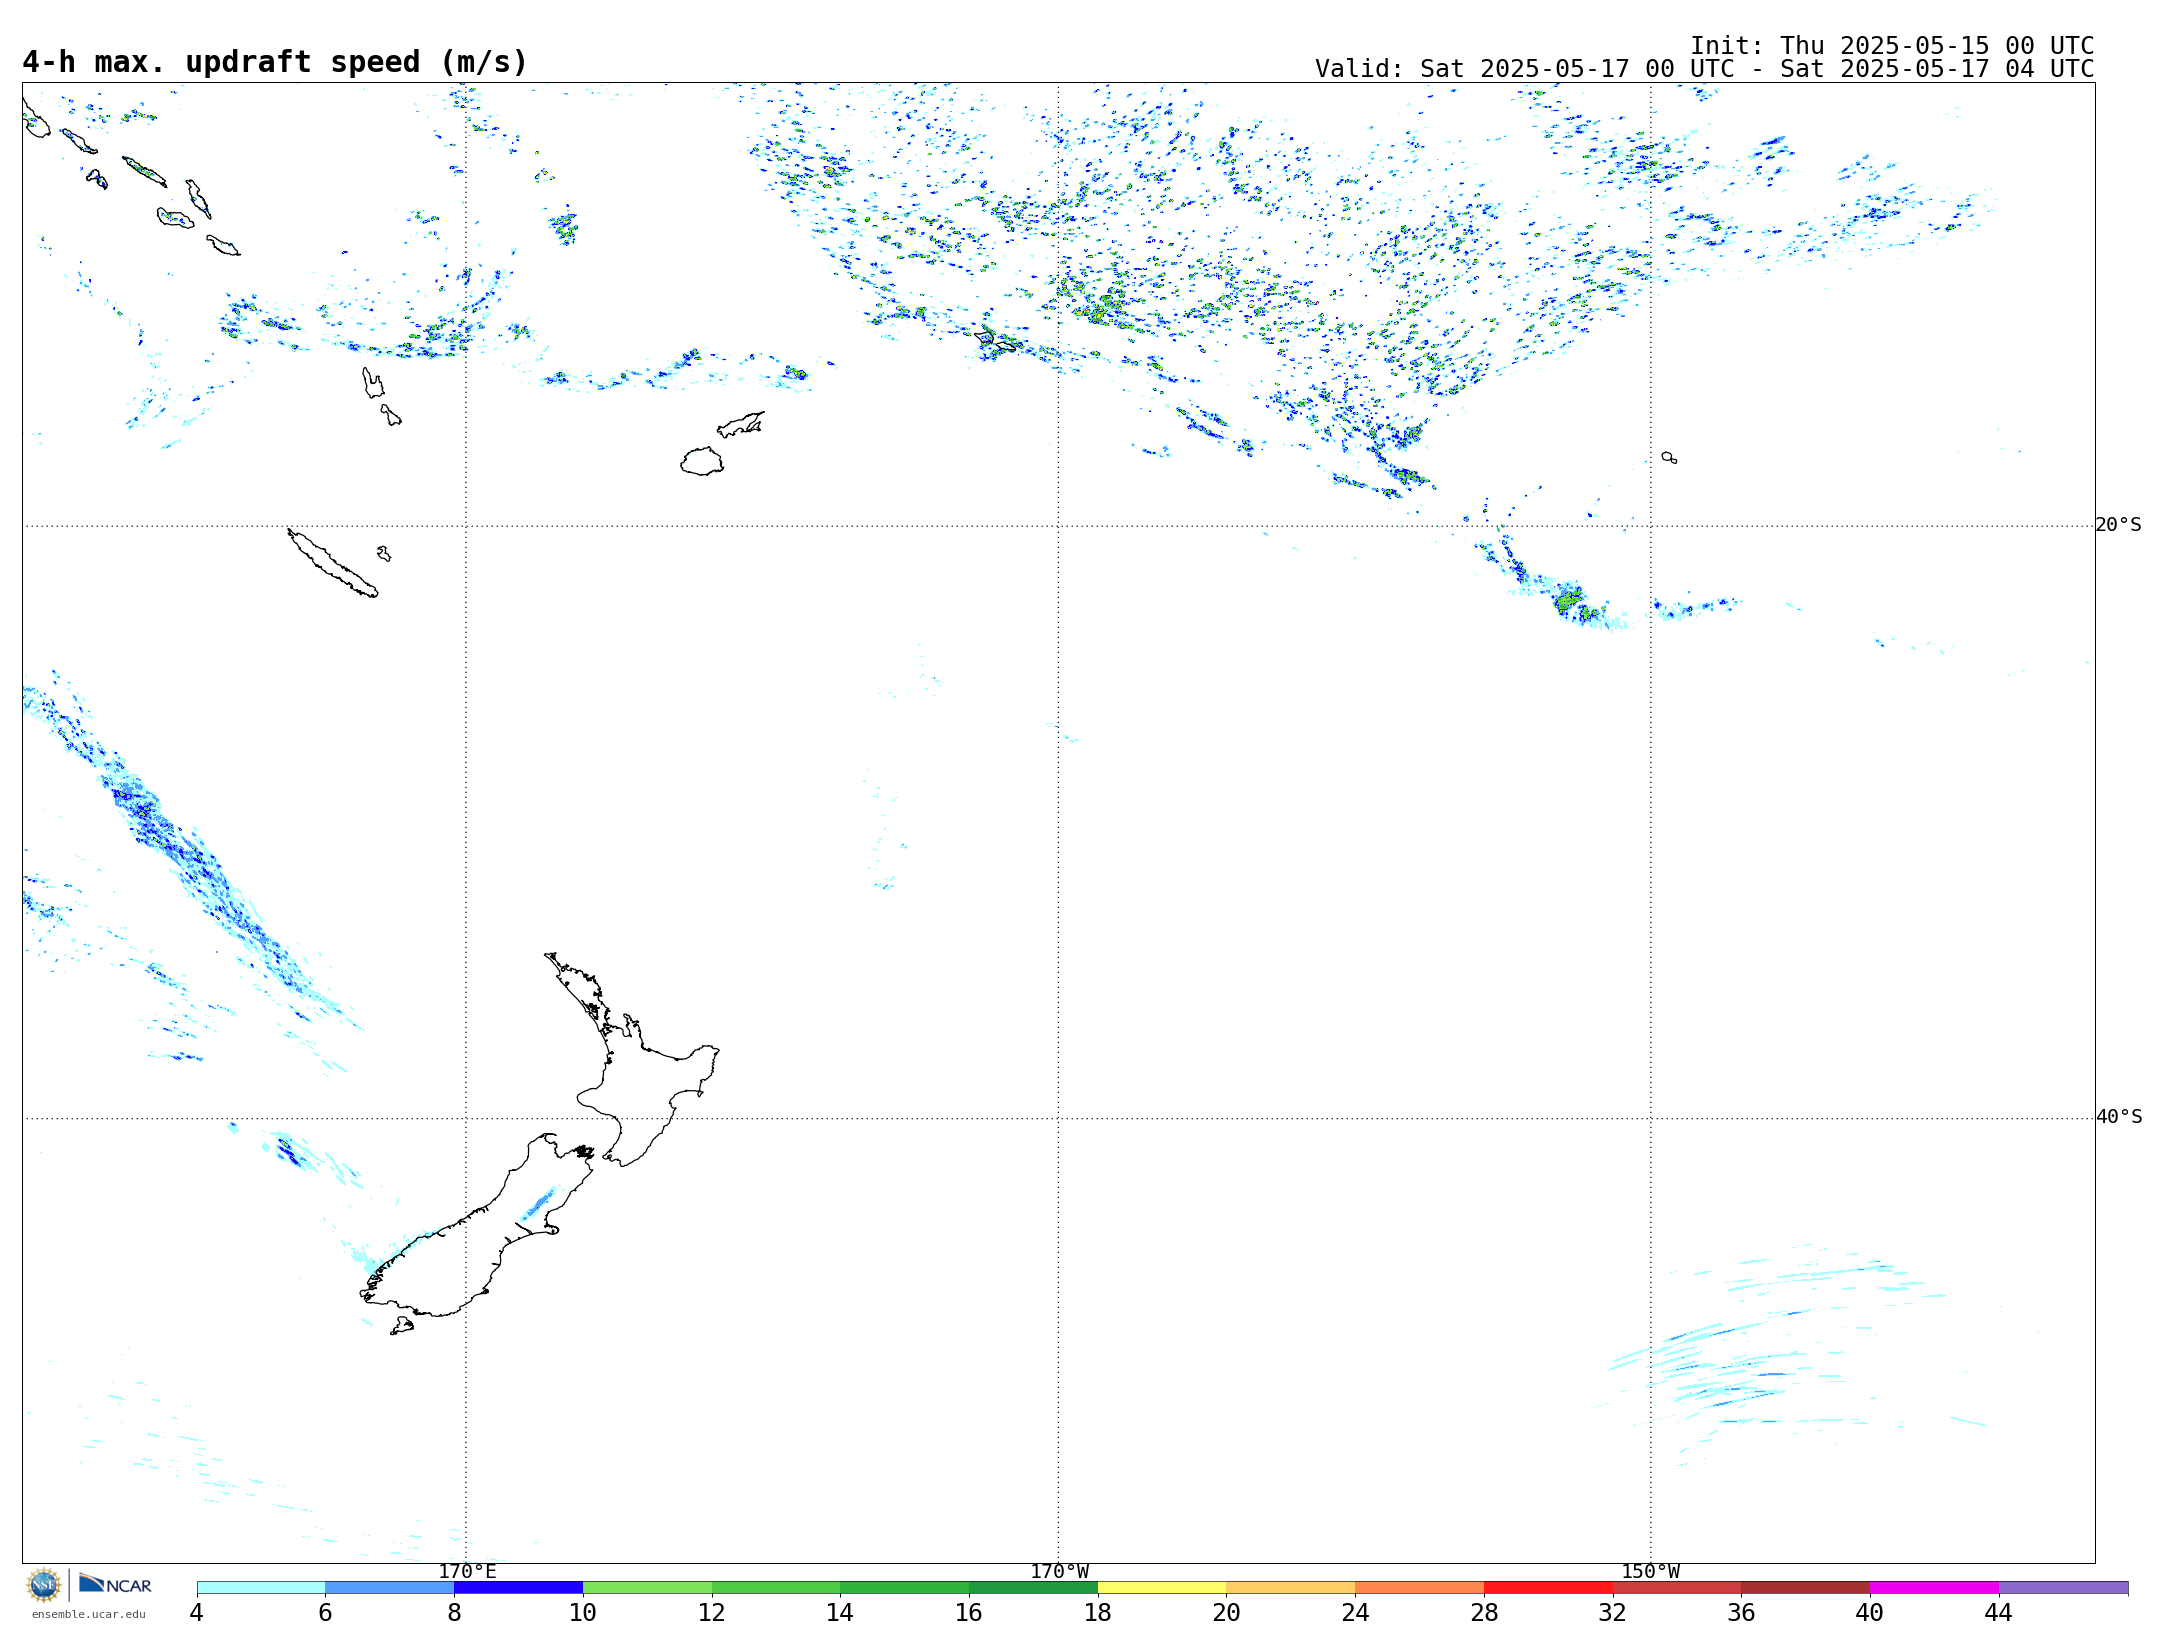Click the colorbar tick label 44

(x=1999, y=1613)
